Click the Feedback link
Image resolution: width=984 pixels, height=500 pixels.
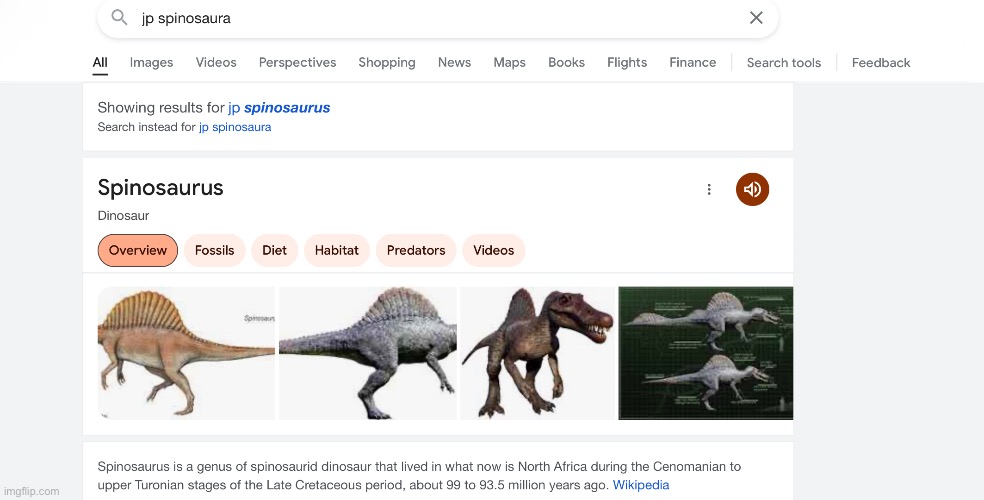click(881, 62)
